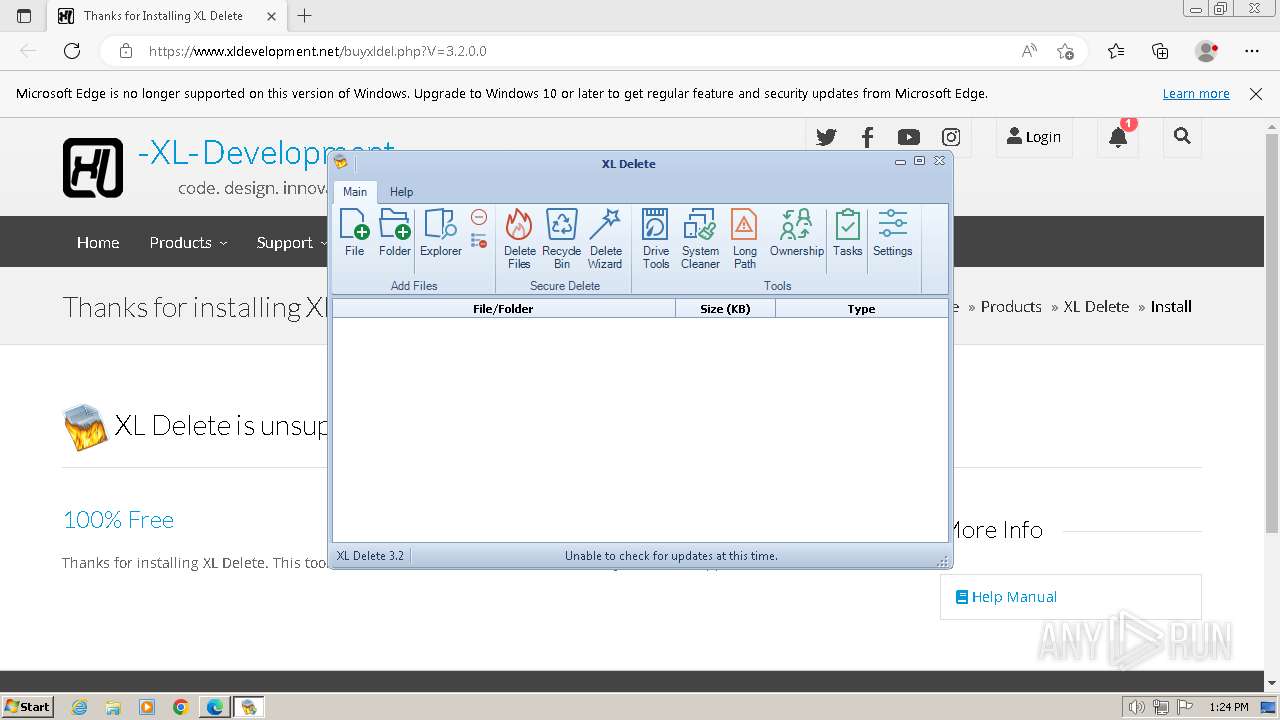
Task: Open the Products breadcrumb link
Action: click(x=1011, y=307)
